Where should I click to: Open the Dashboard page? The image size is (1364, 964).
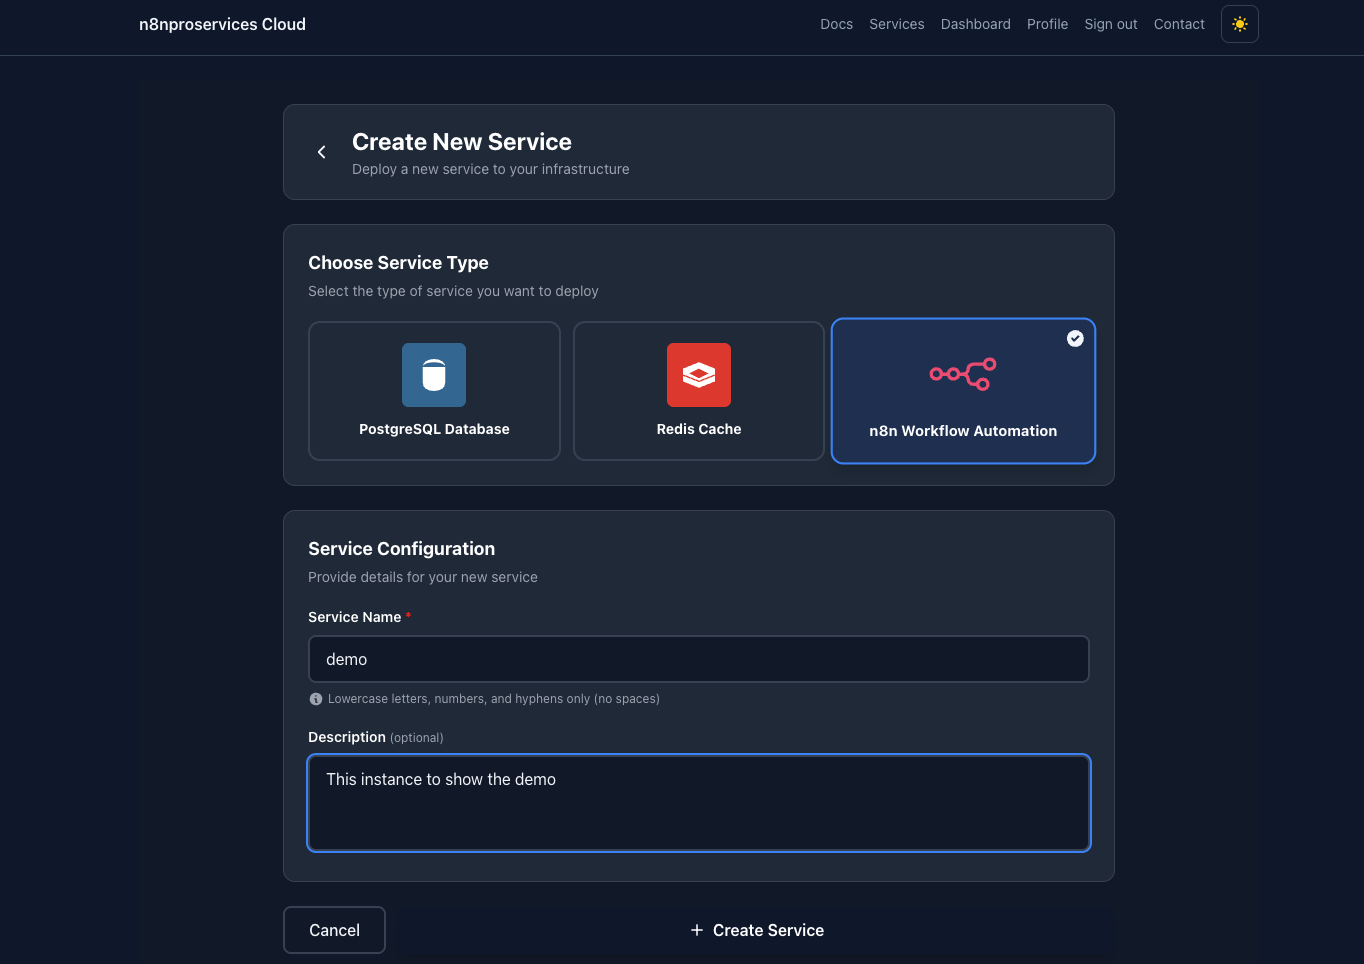975,24
